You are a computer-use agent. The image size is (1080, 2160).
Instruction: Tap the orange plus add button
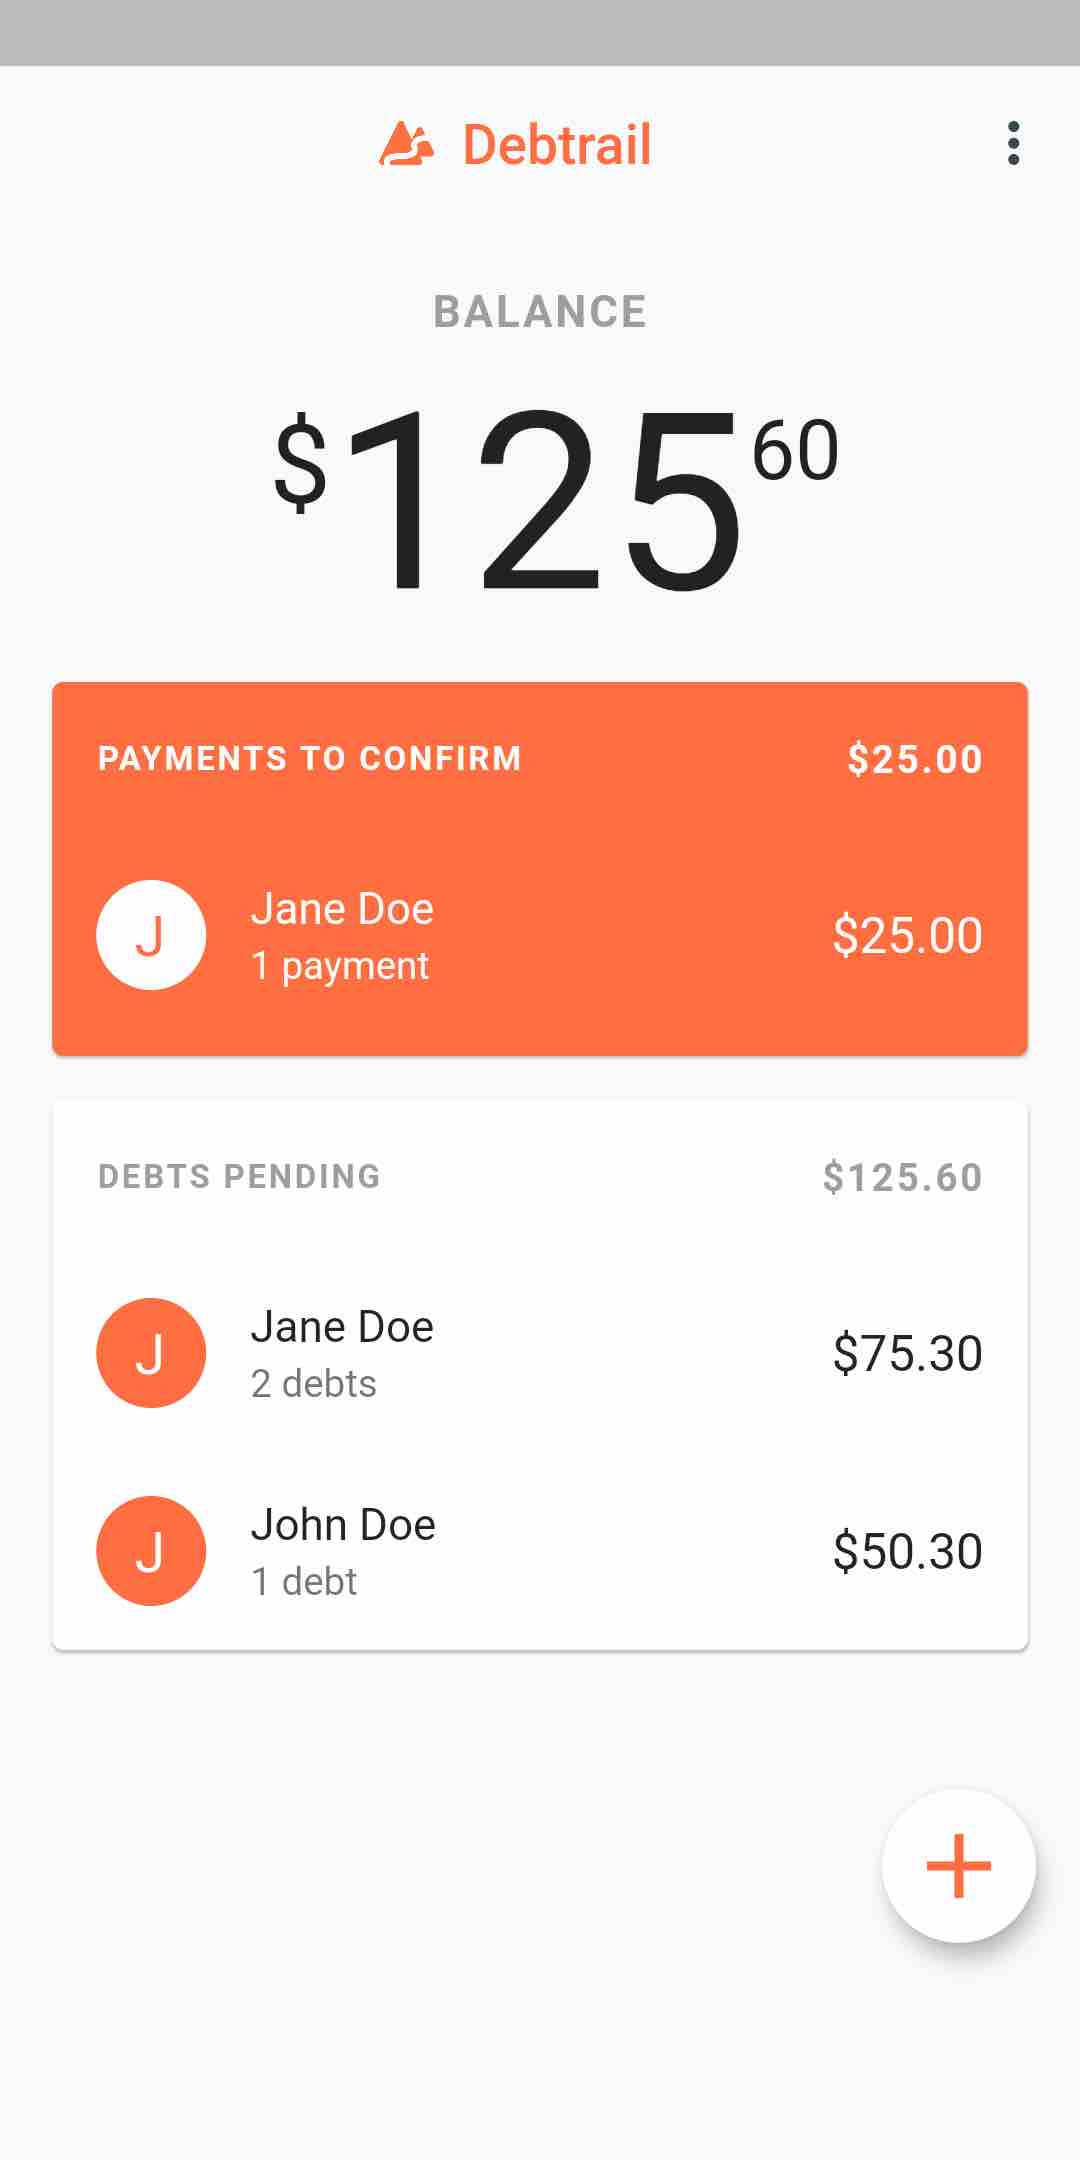(958, 1866)
